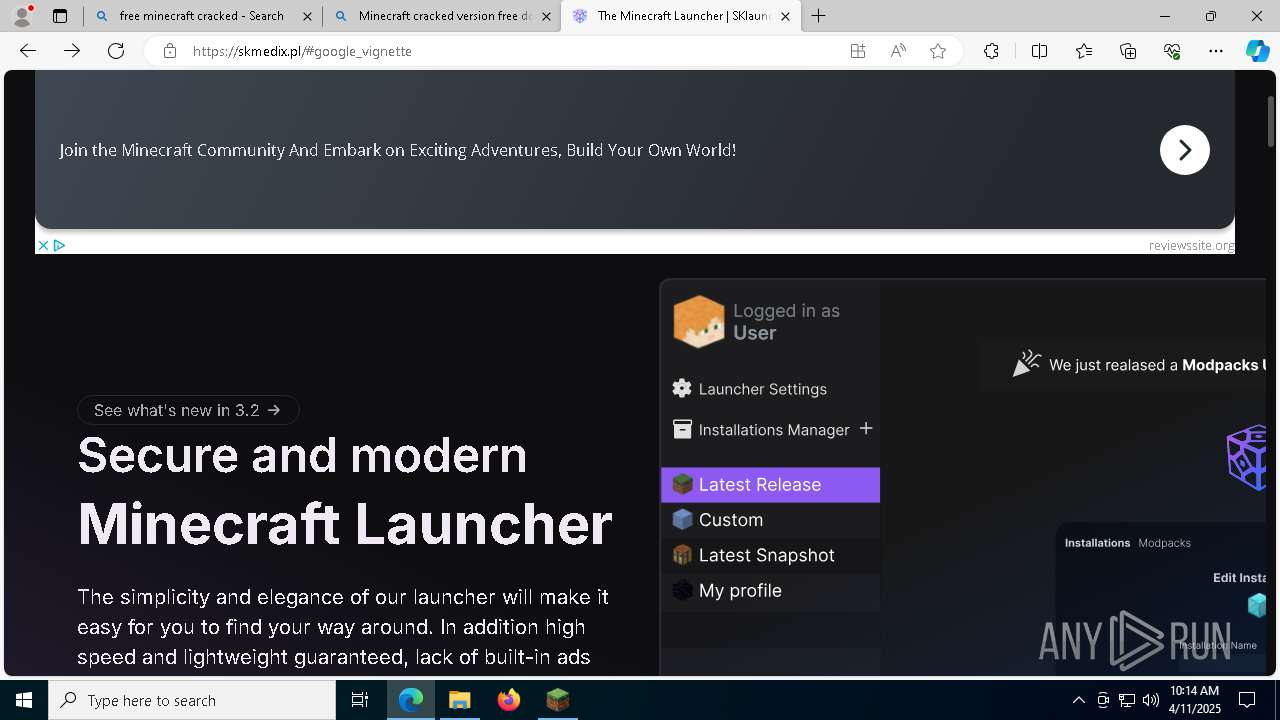Open Launcher Settings gear entry

(x=750, y=389)
